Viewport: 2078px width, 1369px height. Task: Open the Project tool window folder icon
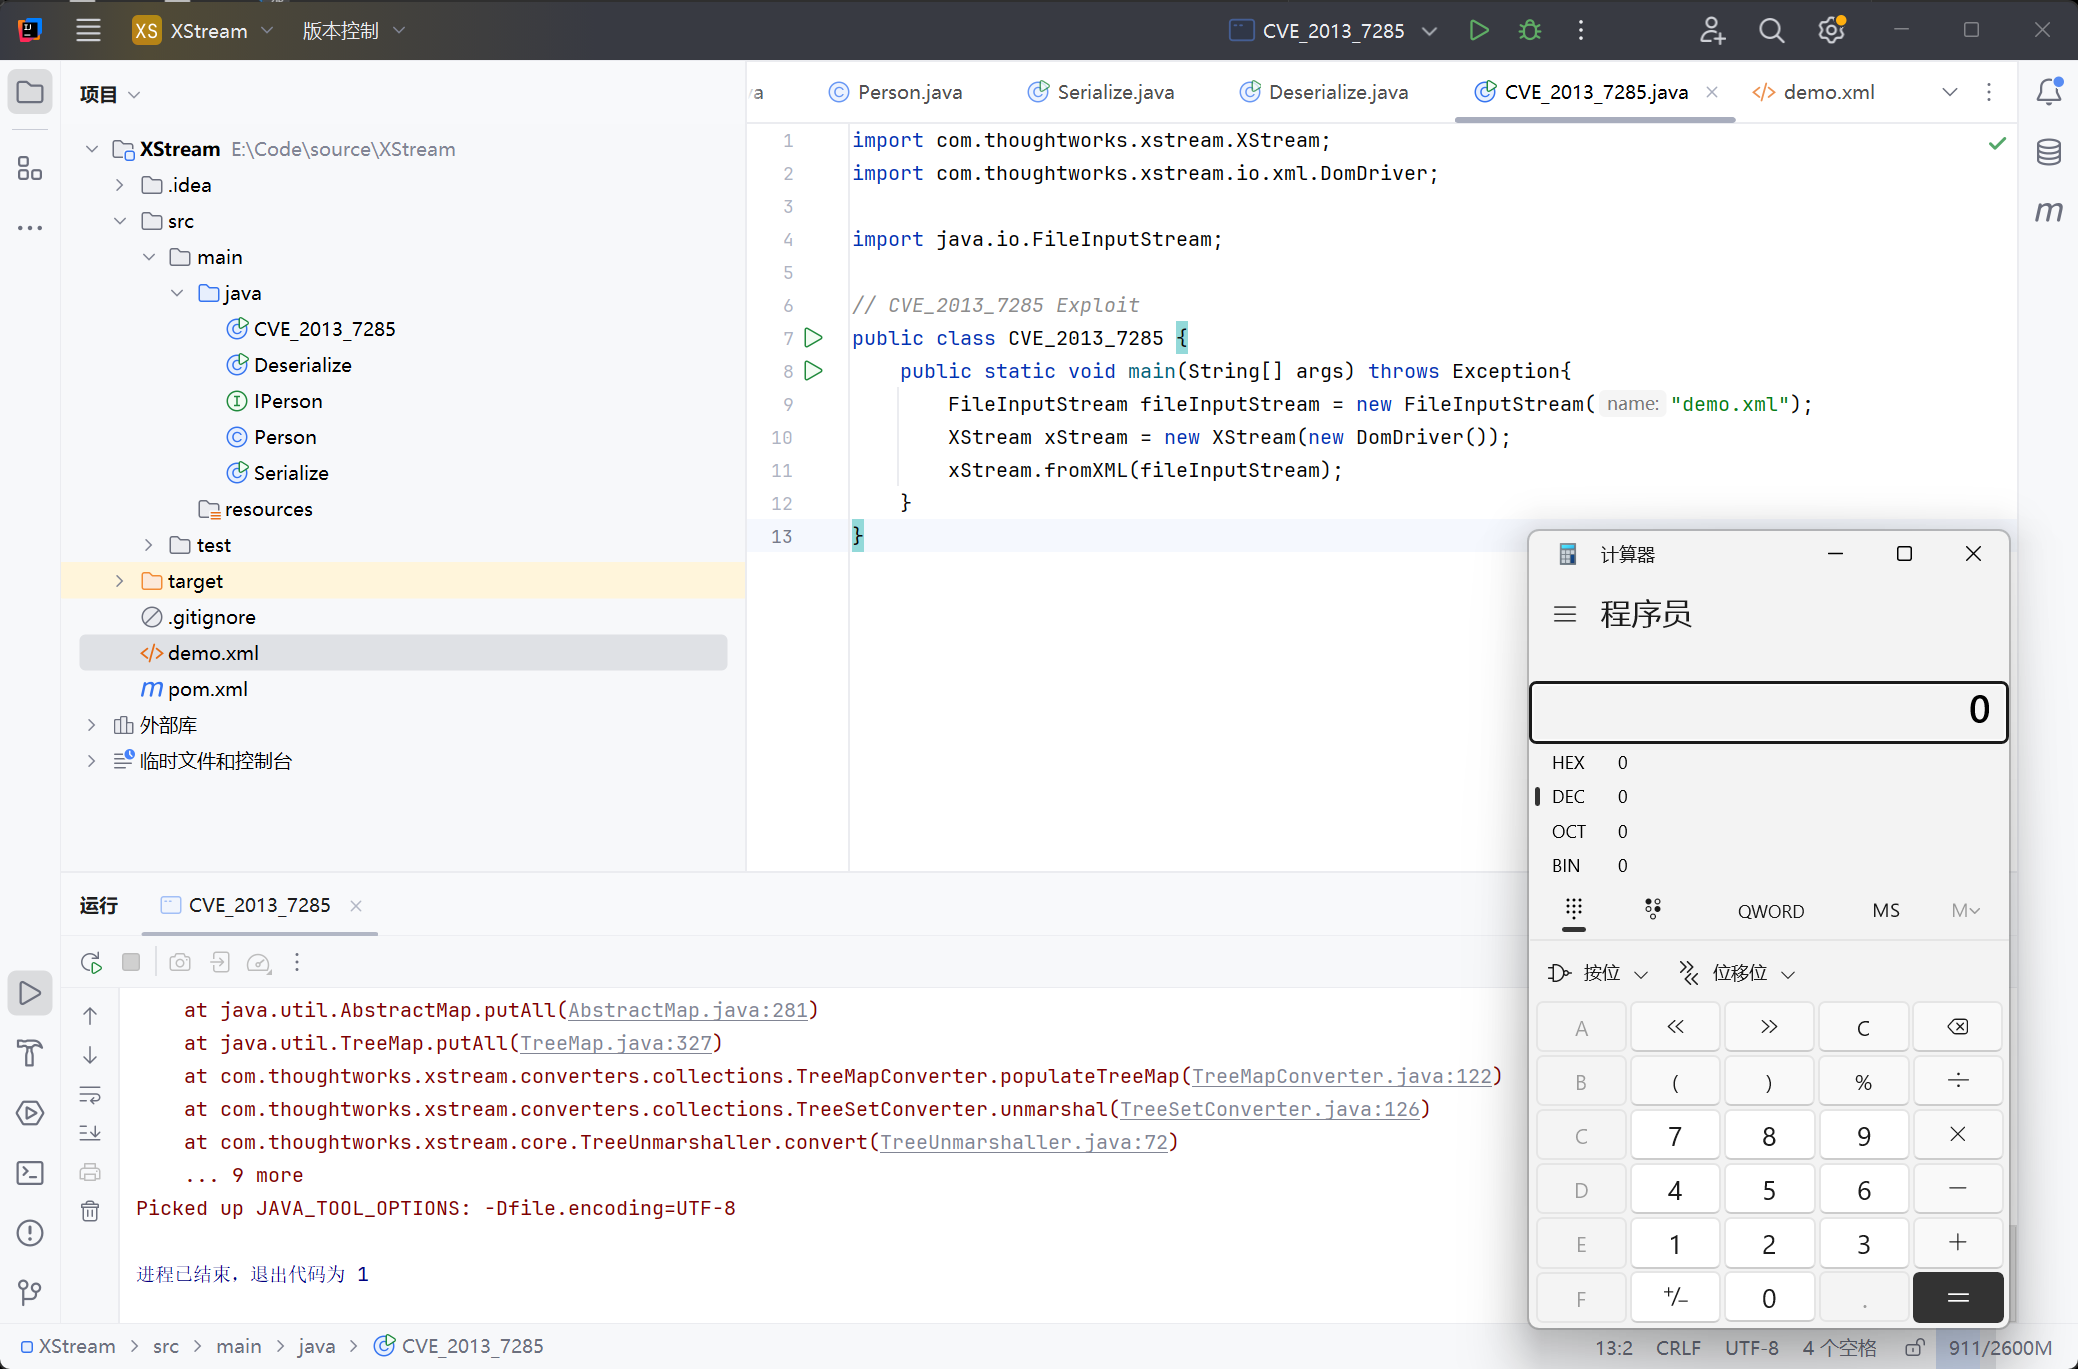(x=30, y=92)
